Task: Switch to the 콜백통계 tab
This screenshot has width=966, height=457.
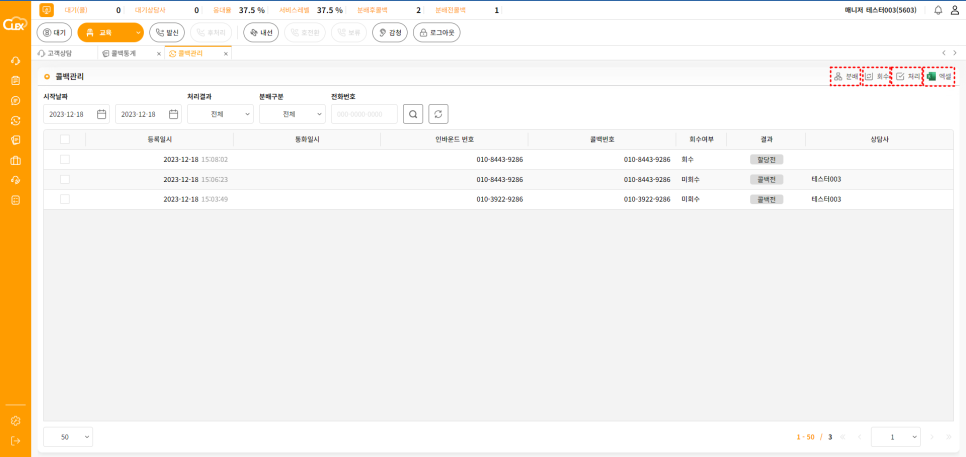Action: pos(125,53)
